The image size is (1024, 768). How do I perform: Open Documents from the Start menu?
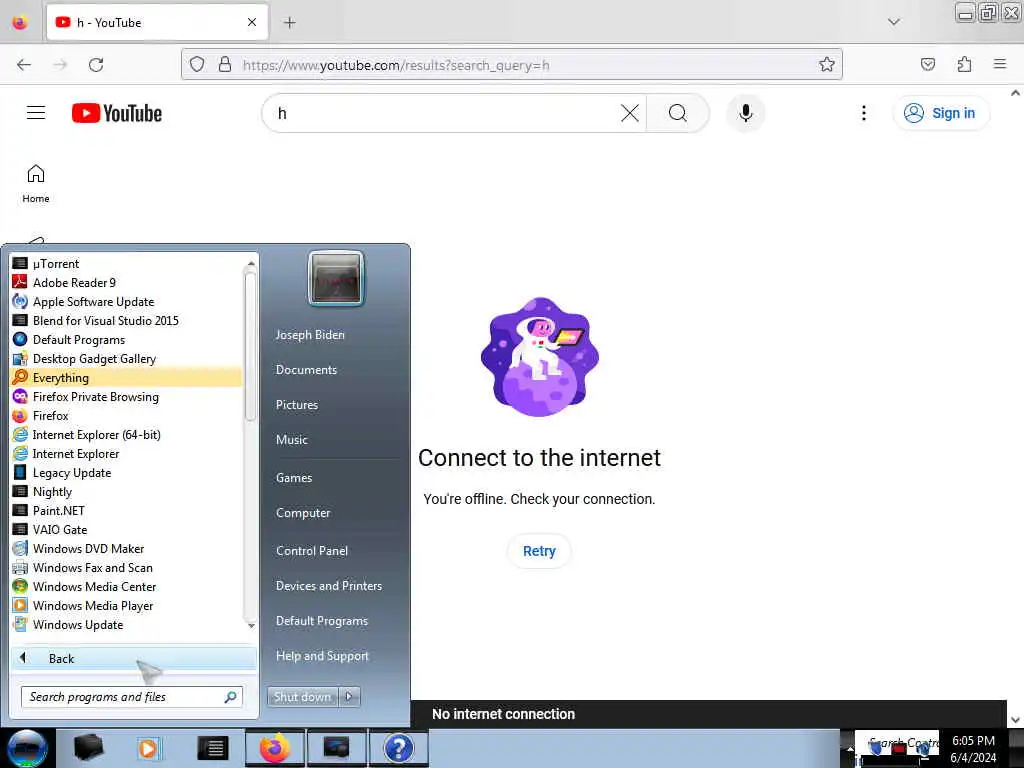pyautogui.click(x=306, y=370)
